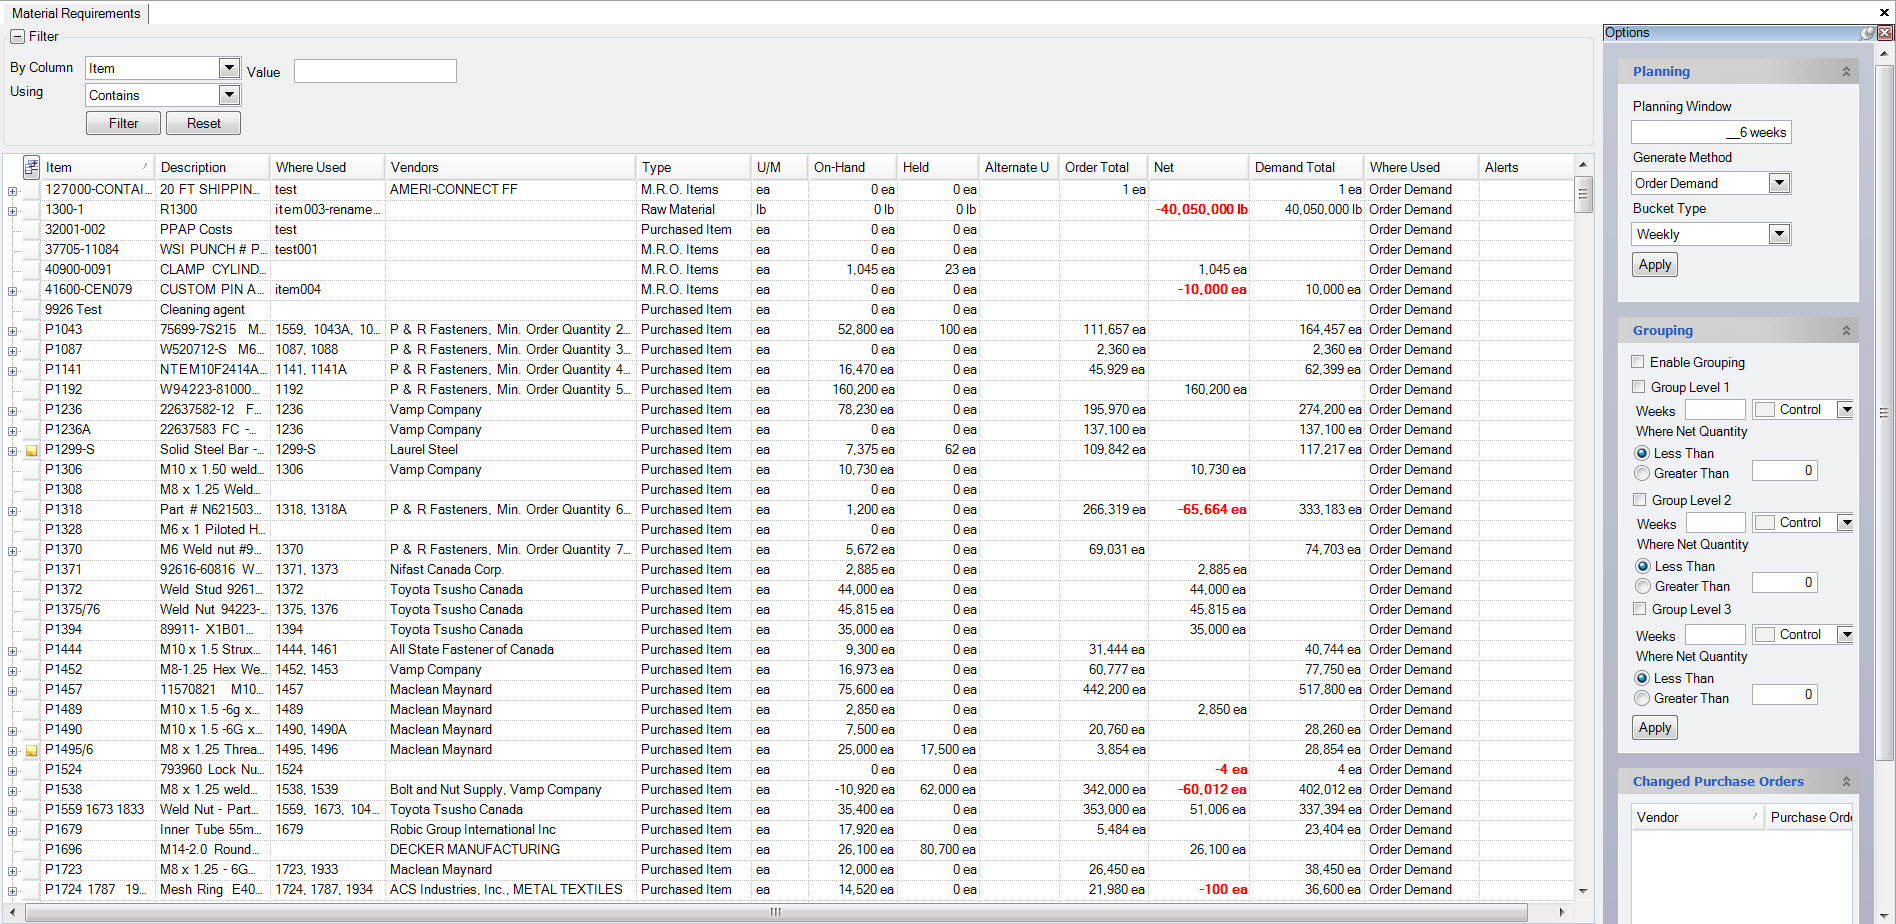Image resolution: width=1896 pixels, height=924 pixels.
Task: Click Apply in Grouping section
Action: (1655, 728)
